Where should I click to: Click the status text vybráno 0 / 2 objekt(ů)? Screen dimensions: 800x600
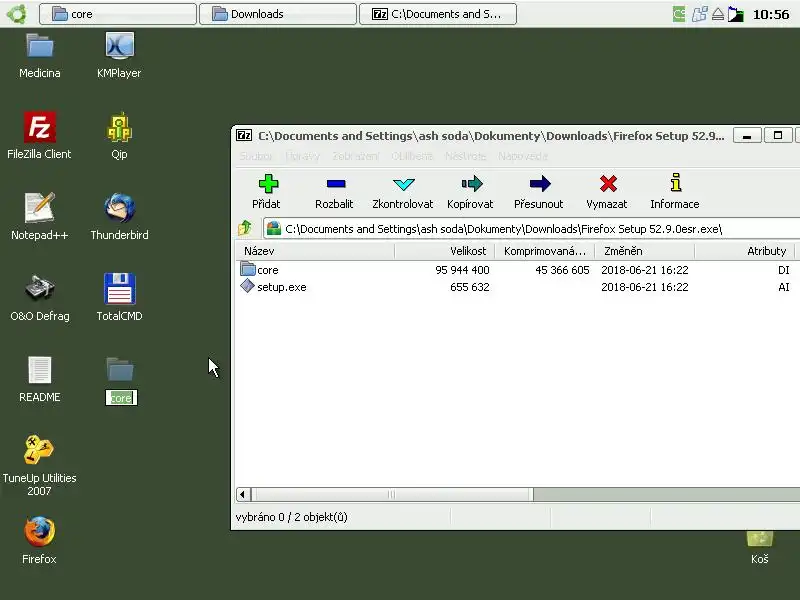pyautogui.click(x=291, y=517)
